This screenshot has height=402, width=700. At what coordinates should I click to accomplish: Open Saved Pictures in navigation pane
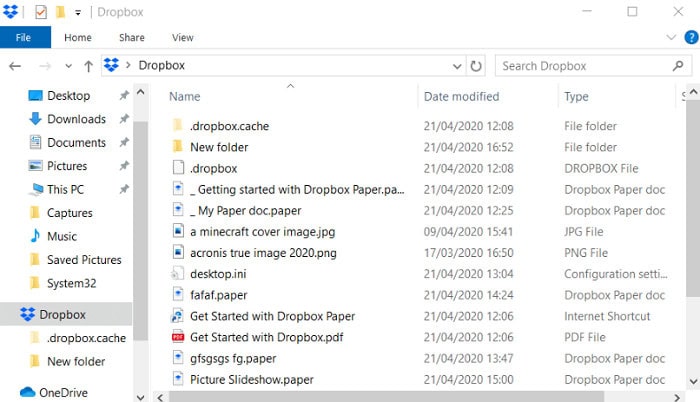[84, 260]
